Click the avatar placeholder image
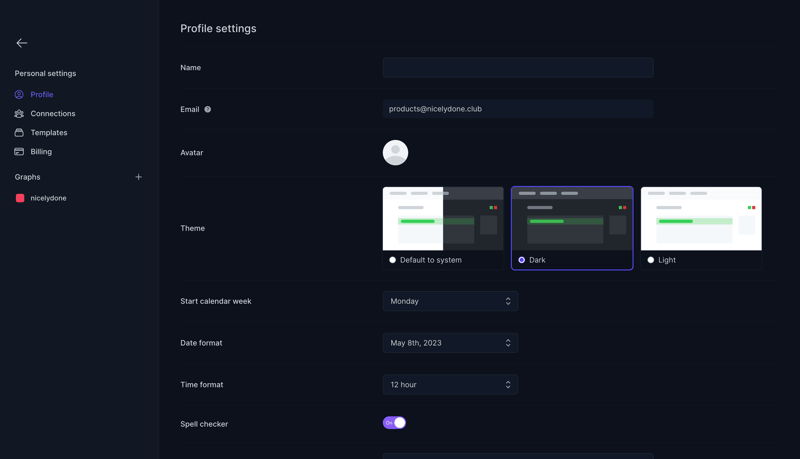The width and height of the screenshot is (800, 459). click(395, 152)
